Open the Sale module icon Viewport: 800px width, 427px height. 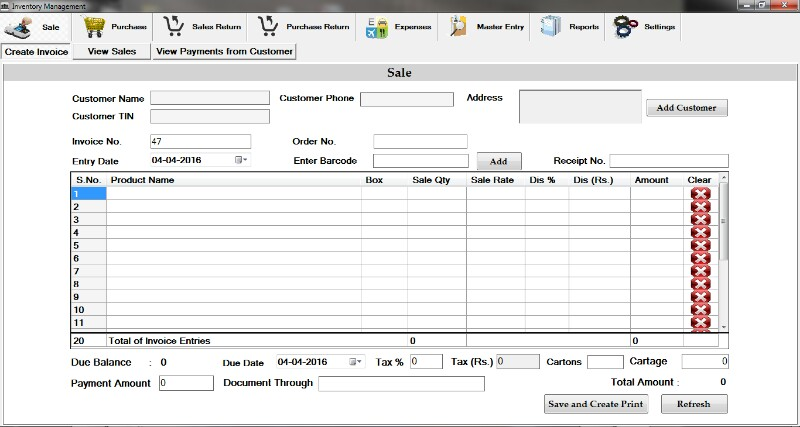click(x=18, y=28)
